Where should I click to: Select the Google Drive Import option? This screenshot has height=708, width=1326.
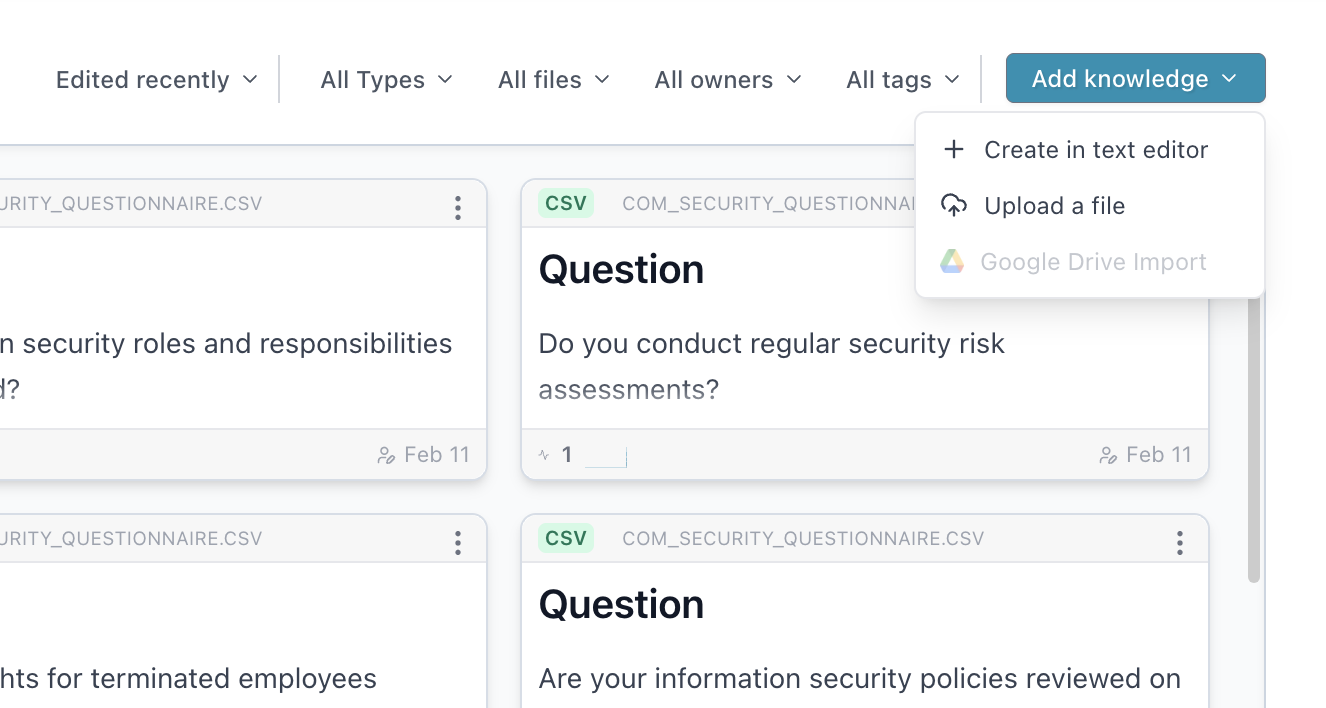point(1094,261)
